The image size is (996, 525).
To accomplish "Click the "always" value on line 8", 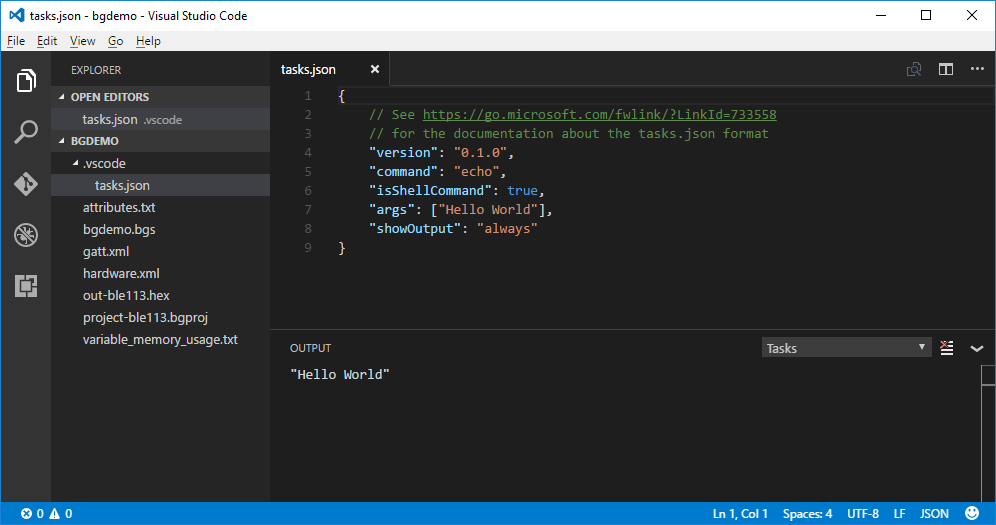I will click(x=507, y=229).
